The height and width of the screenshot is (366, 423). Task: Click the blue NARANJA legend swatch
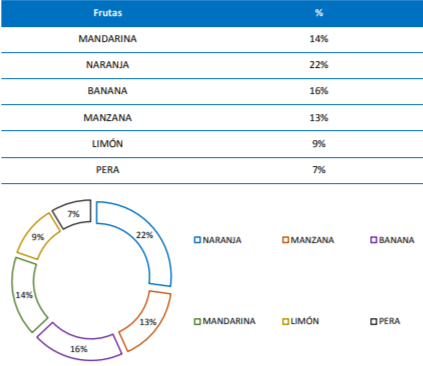pyautogui.click(x=197, y=240)
